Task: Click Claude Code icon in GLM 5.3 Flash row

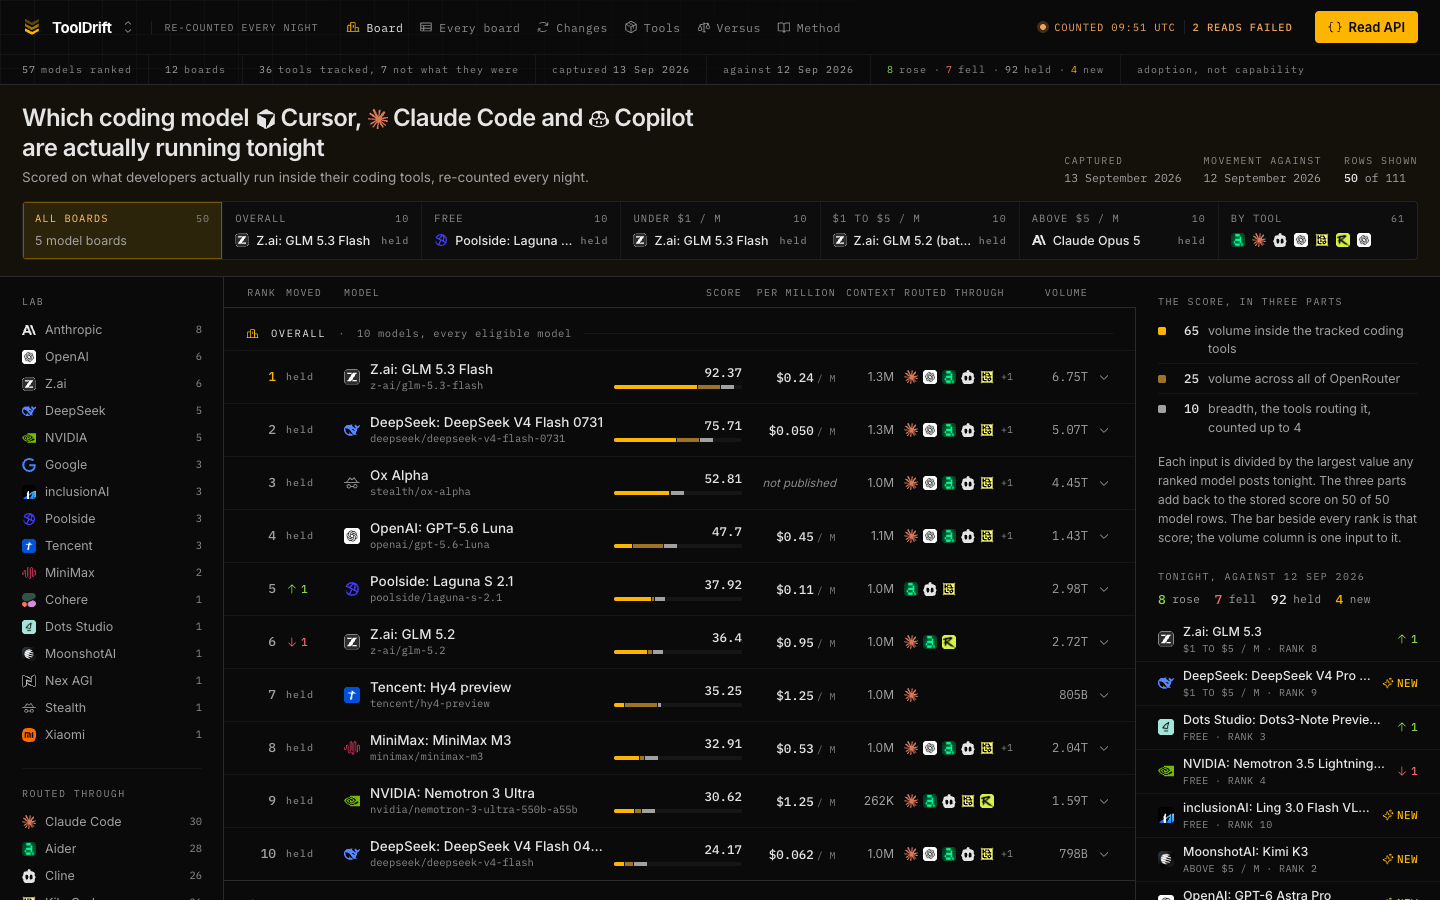Action: click(x=911, y=377)
